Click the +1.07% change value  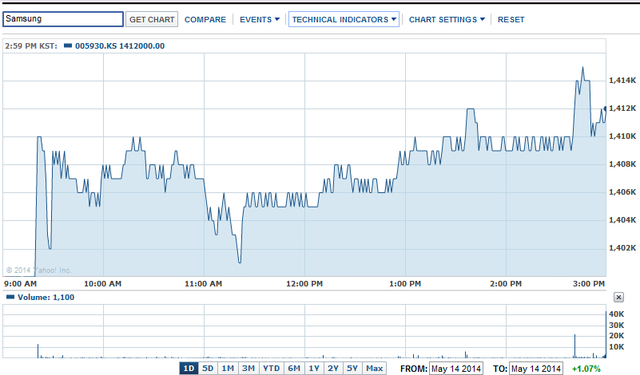pyautogui.click(x=586, y=369)
